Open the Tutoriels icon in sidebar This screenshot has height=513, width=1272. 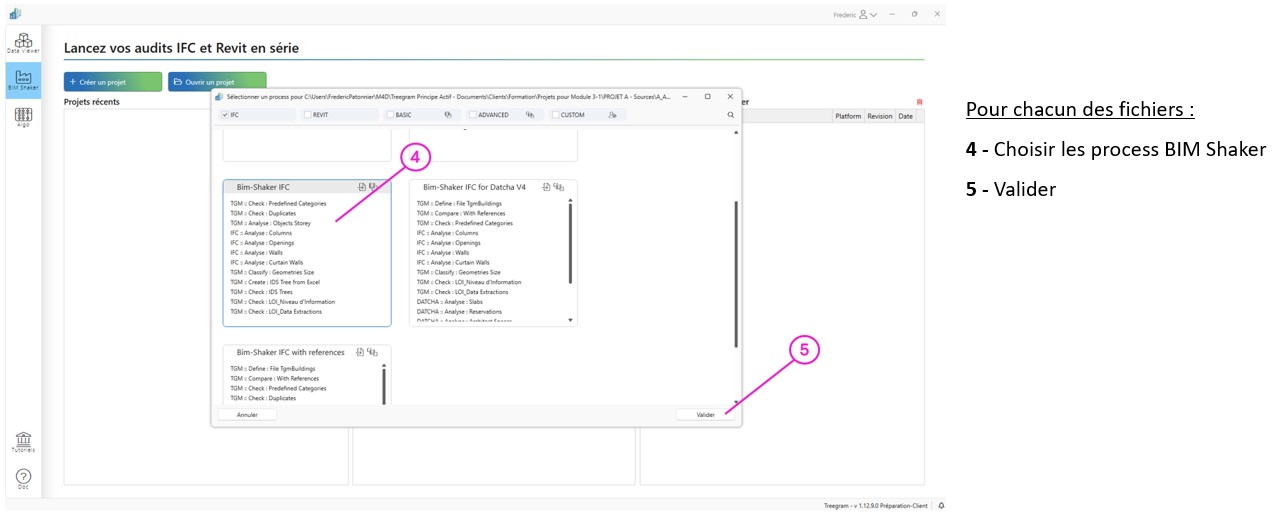(x=23, y=441)
